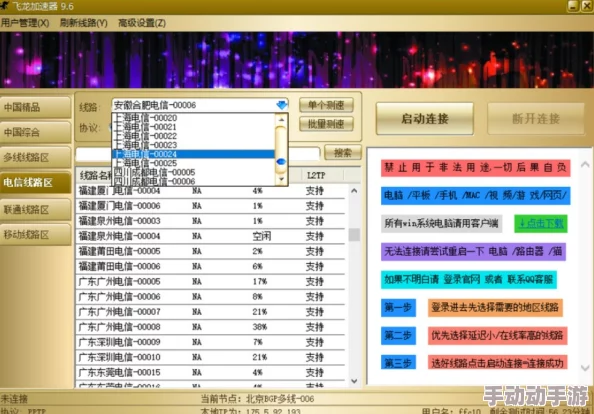Click the 第三步 step label
Viewport: 594px width, 414px height.
point(398,363)
